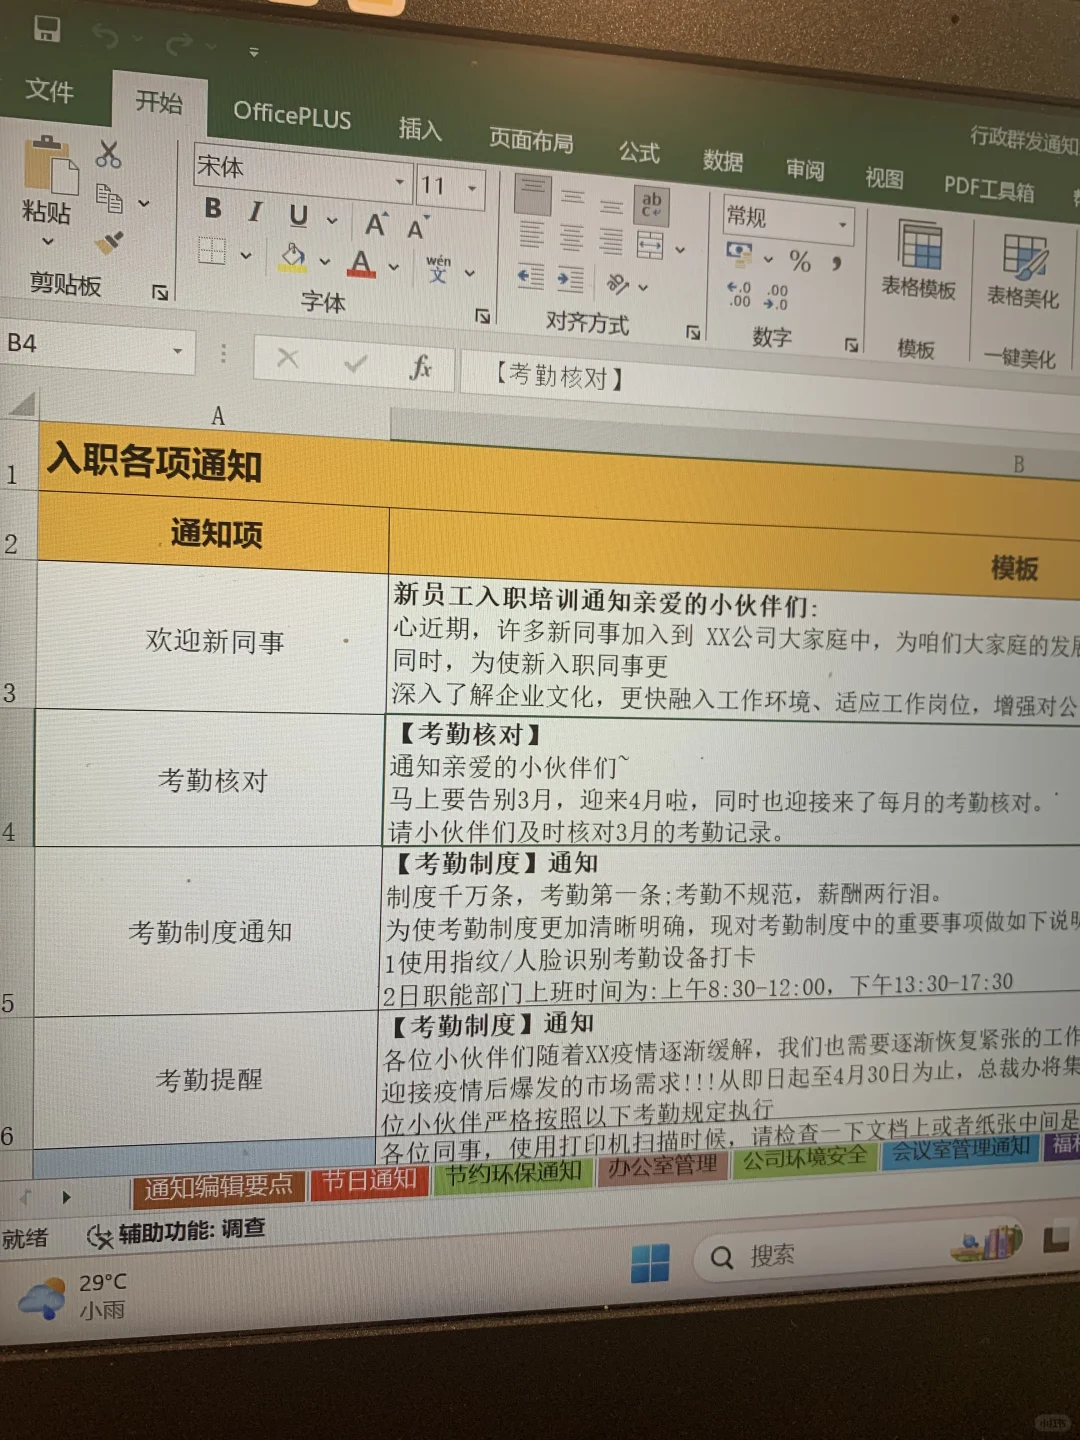The height and width of the screenshot is (1440, 1080).
Task: Click the Increase Indent icon
Action: click(x=570, y=280)
